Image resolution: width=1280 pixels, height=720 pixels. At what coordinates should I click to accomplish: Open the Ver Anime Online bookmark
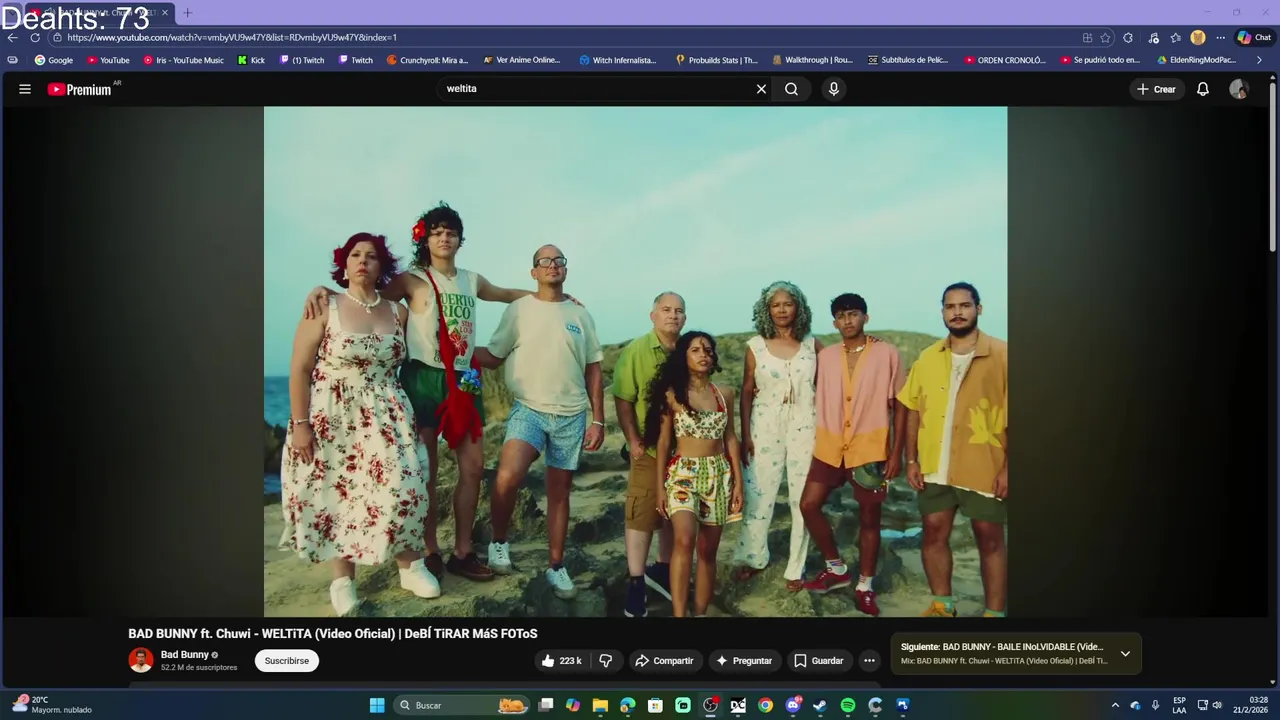tap(521, 60)
